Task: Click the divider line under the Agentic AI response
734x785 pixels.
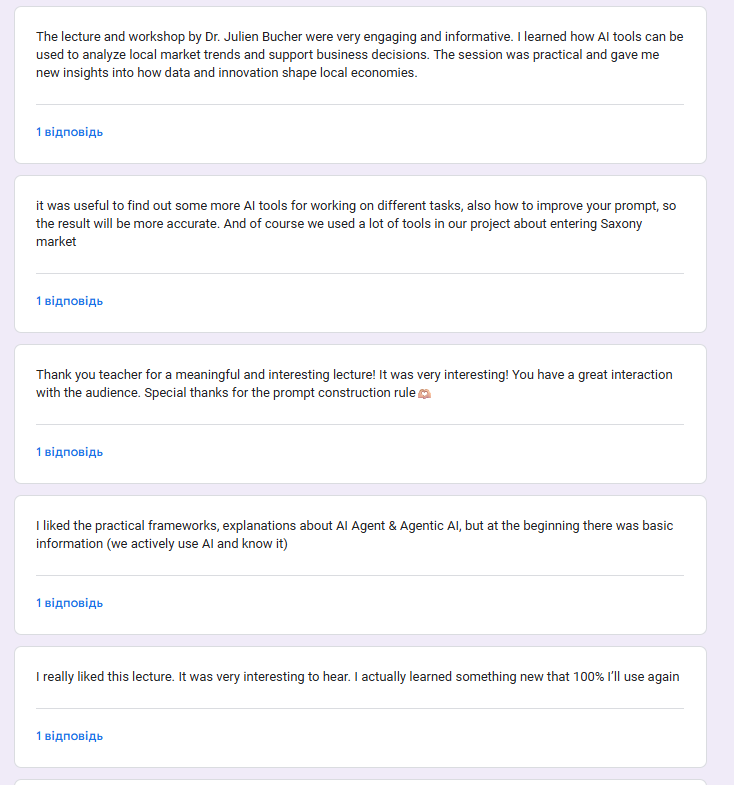Action: [360, 575]
